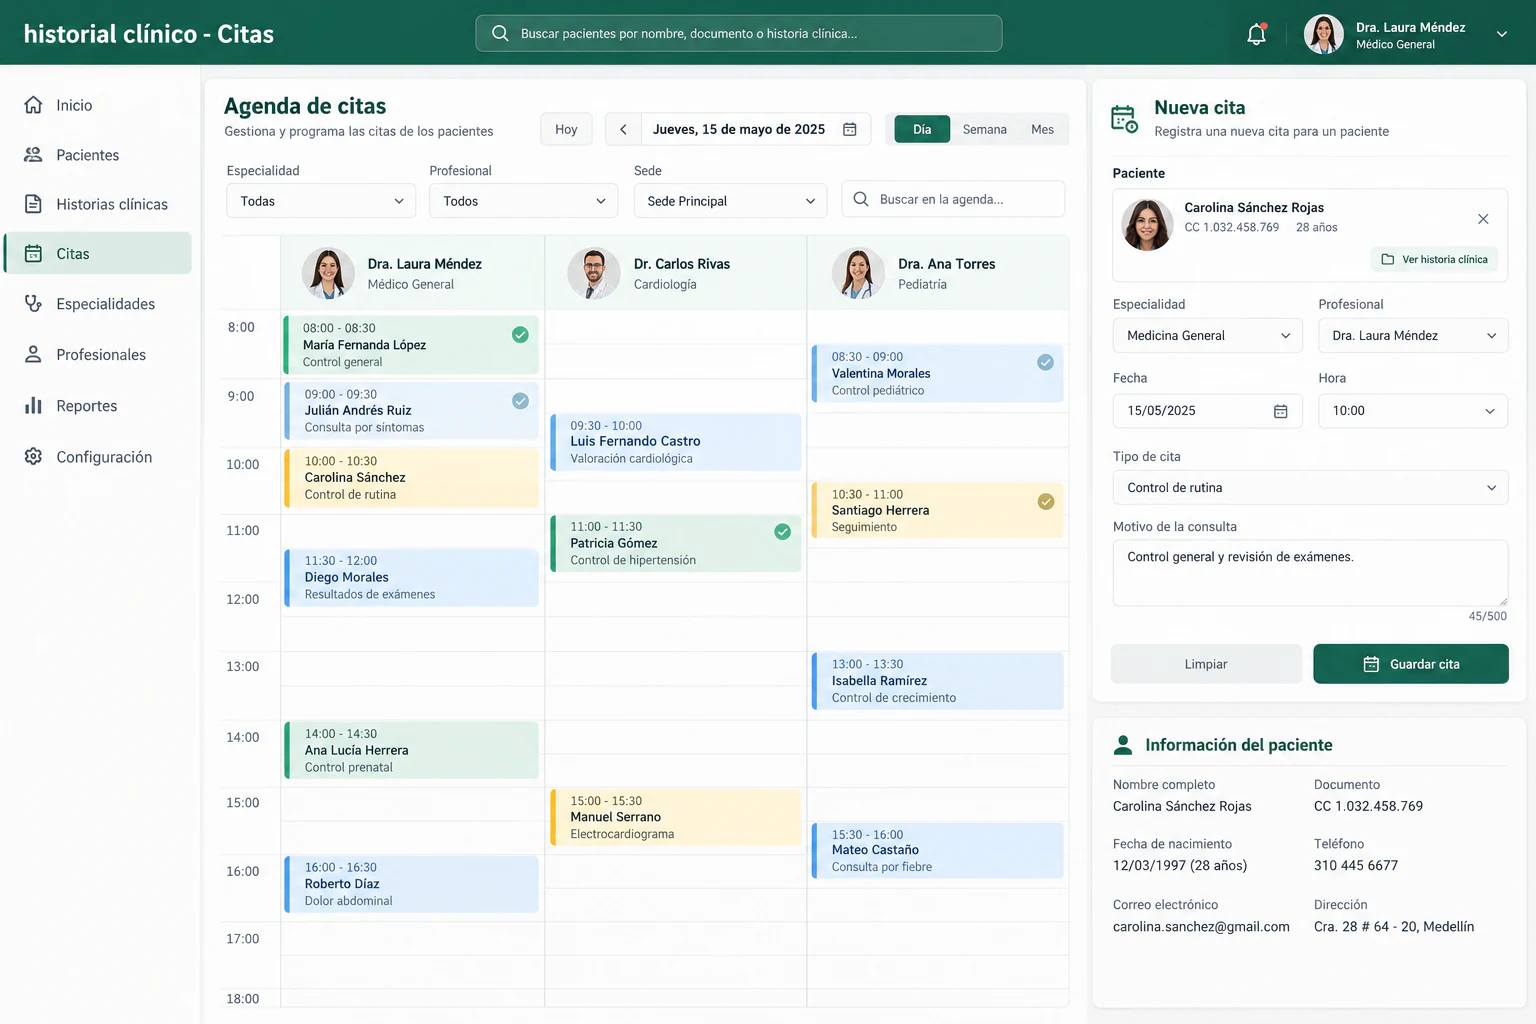This screenshot has height=1024, width=1536.
Task: Click the Reportes bar chart icon
Action: tap(33, 406)
